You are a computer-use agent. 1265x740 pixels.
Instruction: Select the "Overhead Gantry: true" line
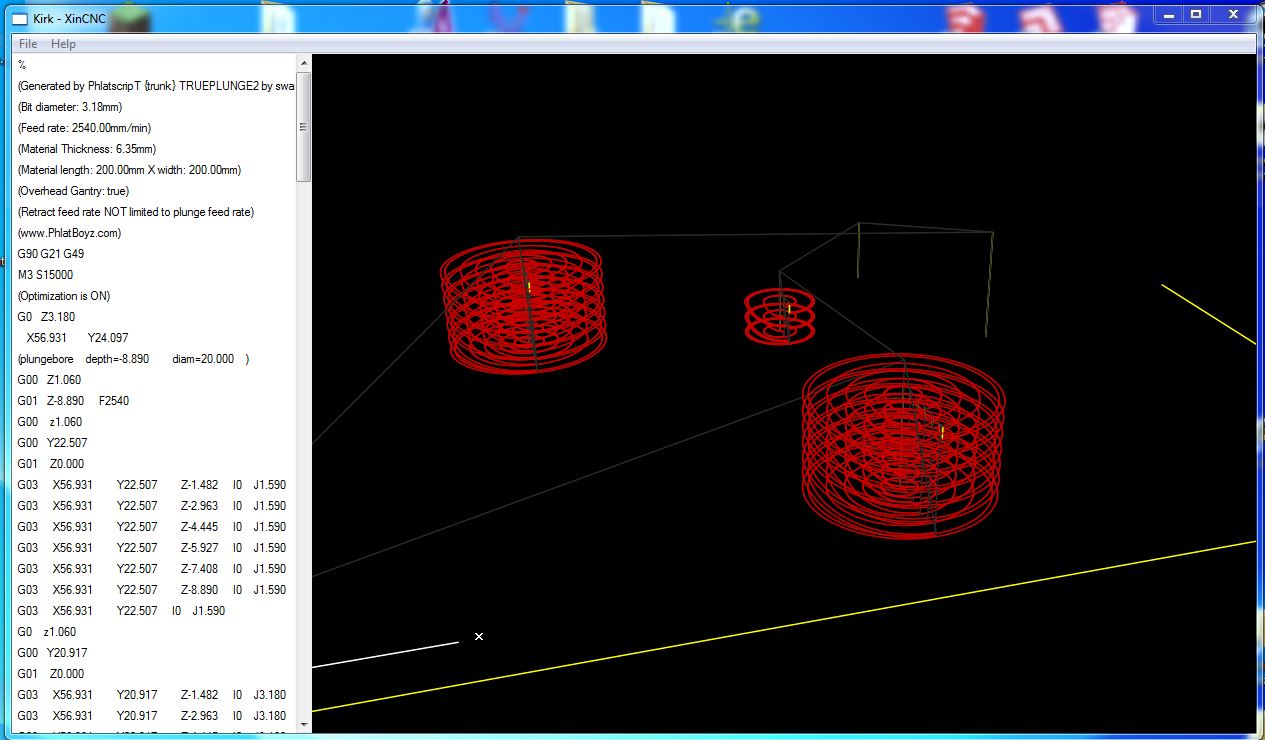tap(73, 191)
